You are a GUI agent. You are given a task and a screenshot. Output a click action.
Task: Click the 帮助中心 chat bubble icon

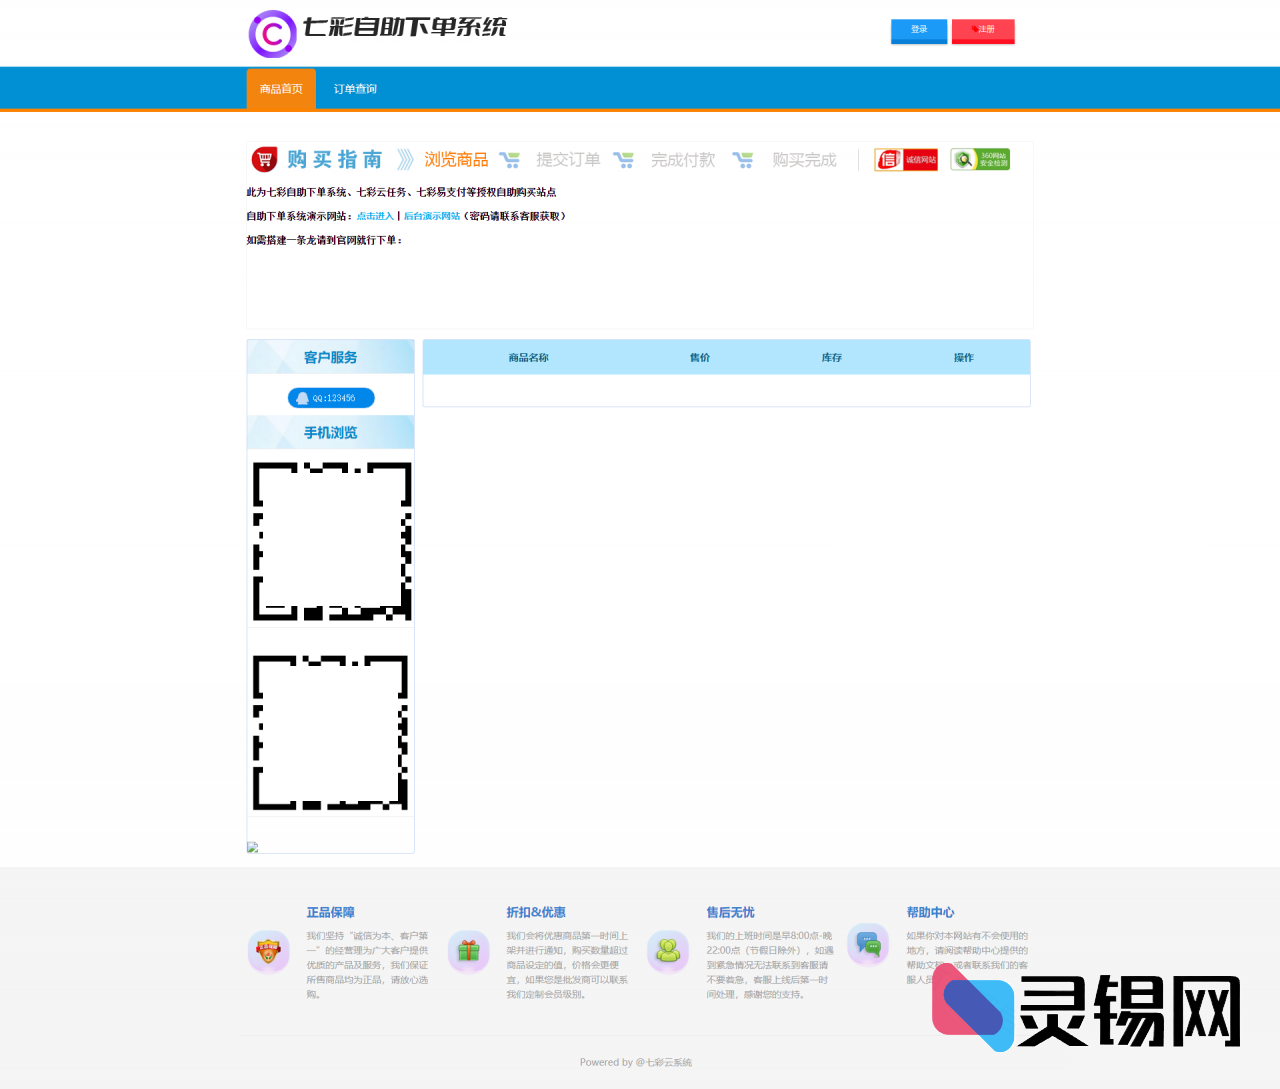[868, 944]
